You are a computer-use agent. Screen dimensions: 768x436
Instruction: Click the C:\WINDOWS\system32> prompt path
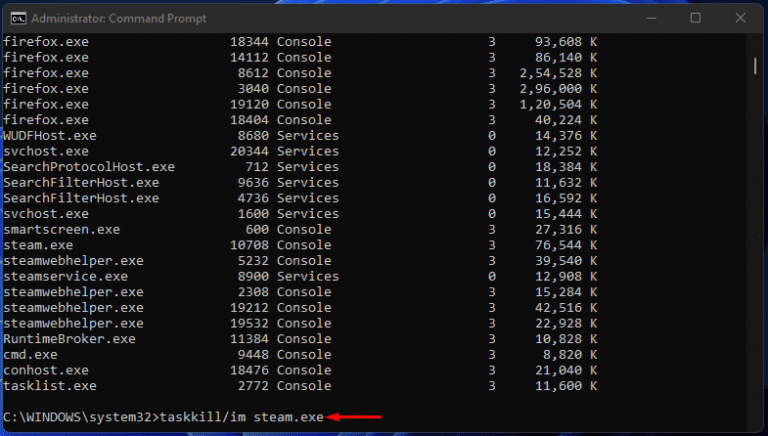(80, 416)
